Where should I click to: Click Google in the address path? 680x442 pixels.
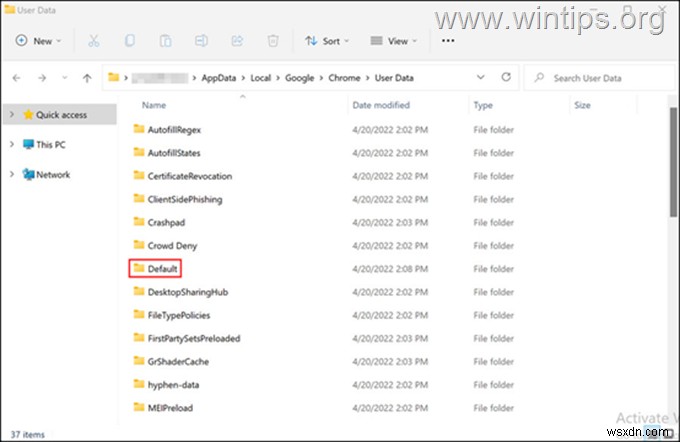click(299, 78)
